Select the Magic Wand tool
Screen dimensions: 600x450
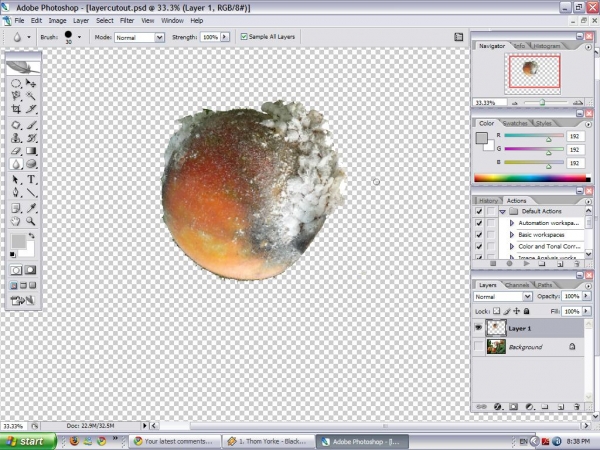coord(31,96)
